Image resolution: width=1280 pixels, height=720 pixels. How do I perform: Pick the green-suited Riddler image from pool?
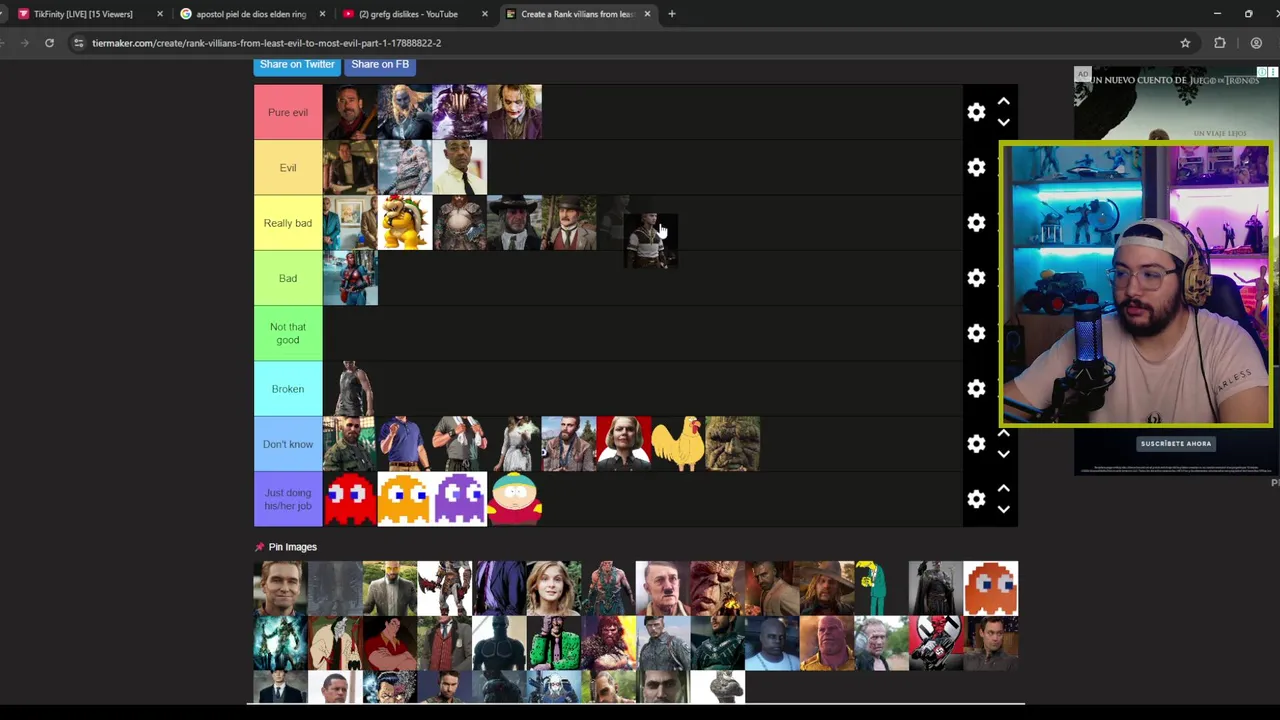click(x=554, y=643)
